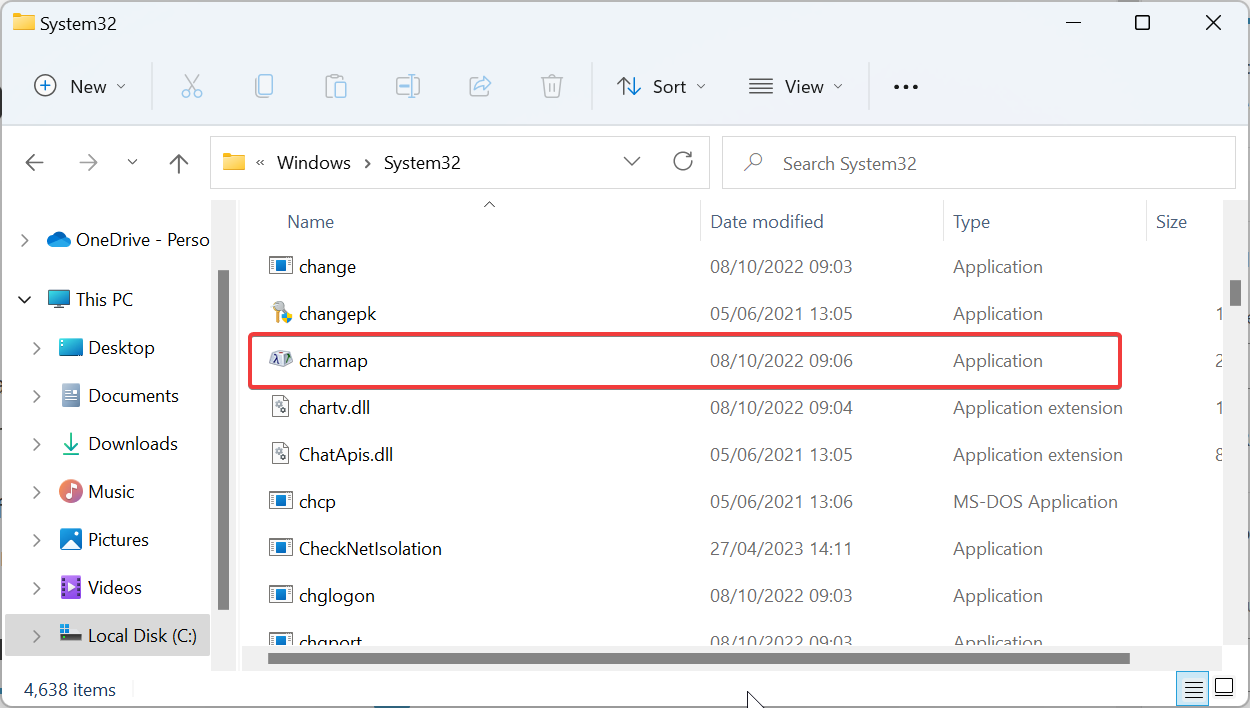Expand the Documents tree node
The width and height of the screenshot is (1250, 708).
[x=37, y=396]
